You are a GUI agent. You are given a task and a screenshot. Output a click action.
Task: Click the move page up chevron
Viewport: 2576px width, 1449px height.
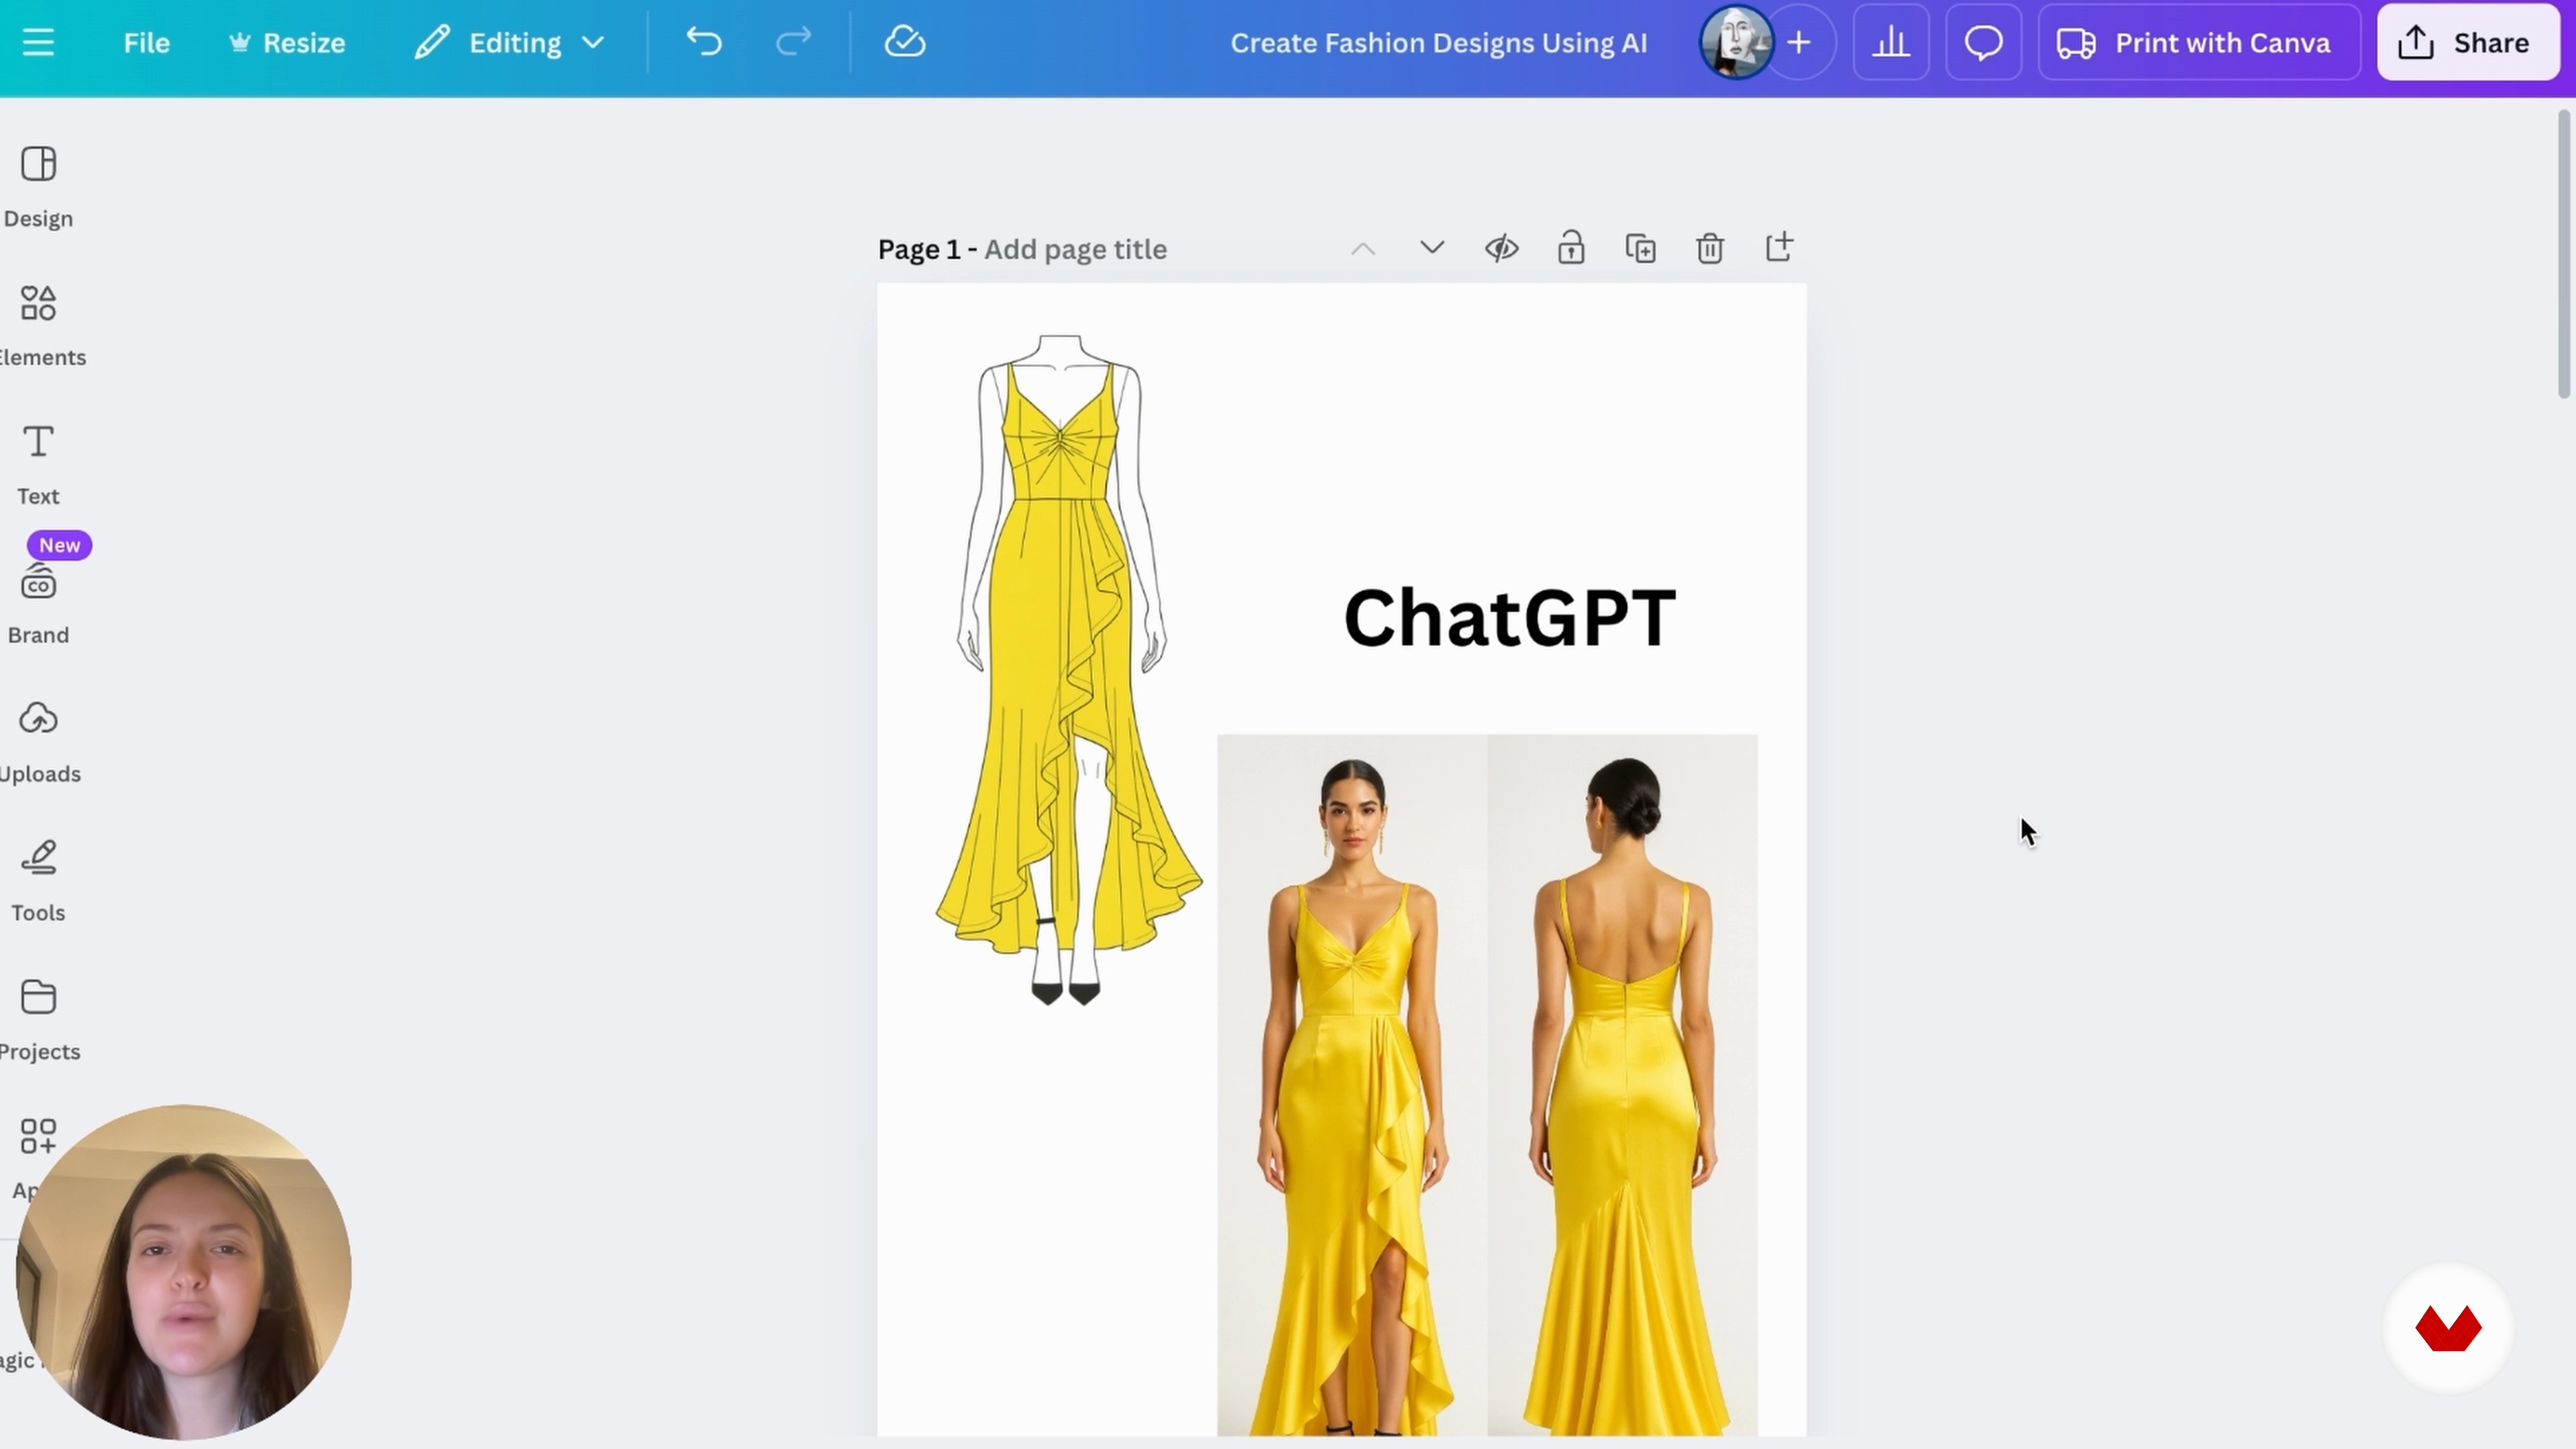pos(1363,249)
